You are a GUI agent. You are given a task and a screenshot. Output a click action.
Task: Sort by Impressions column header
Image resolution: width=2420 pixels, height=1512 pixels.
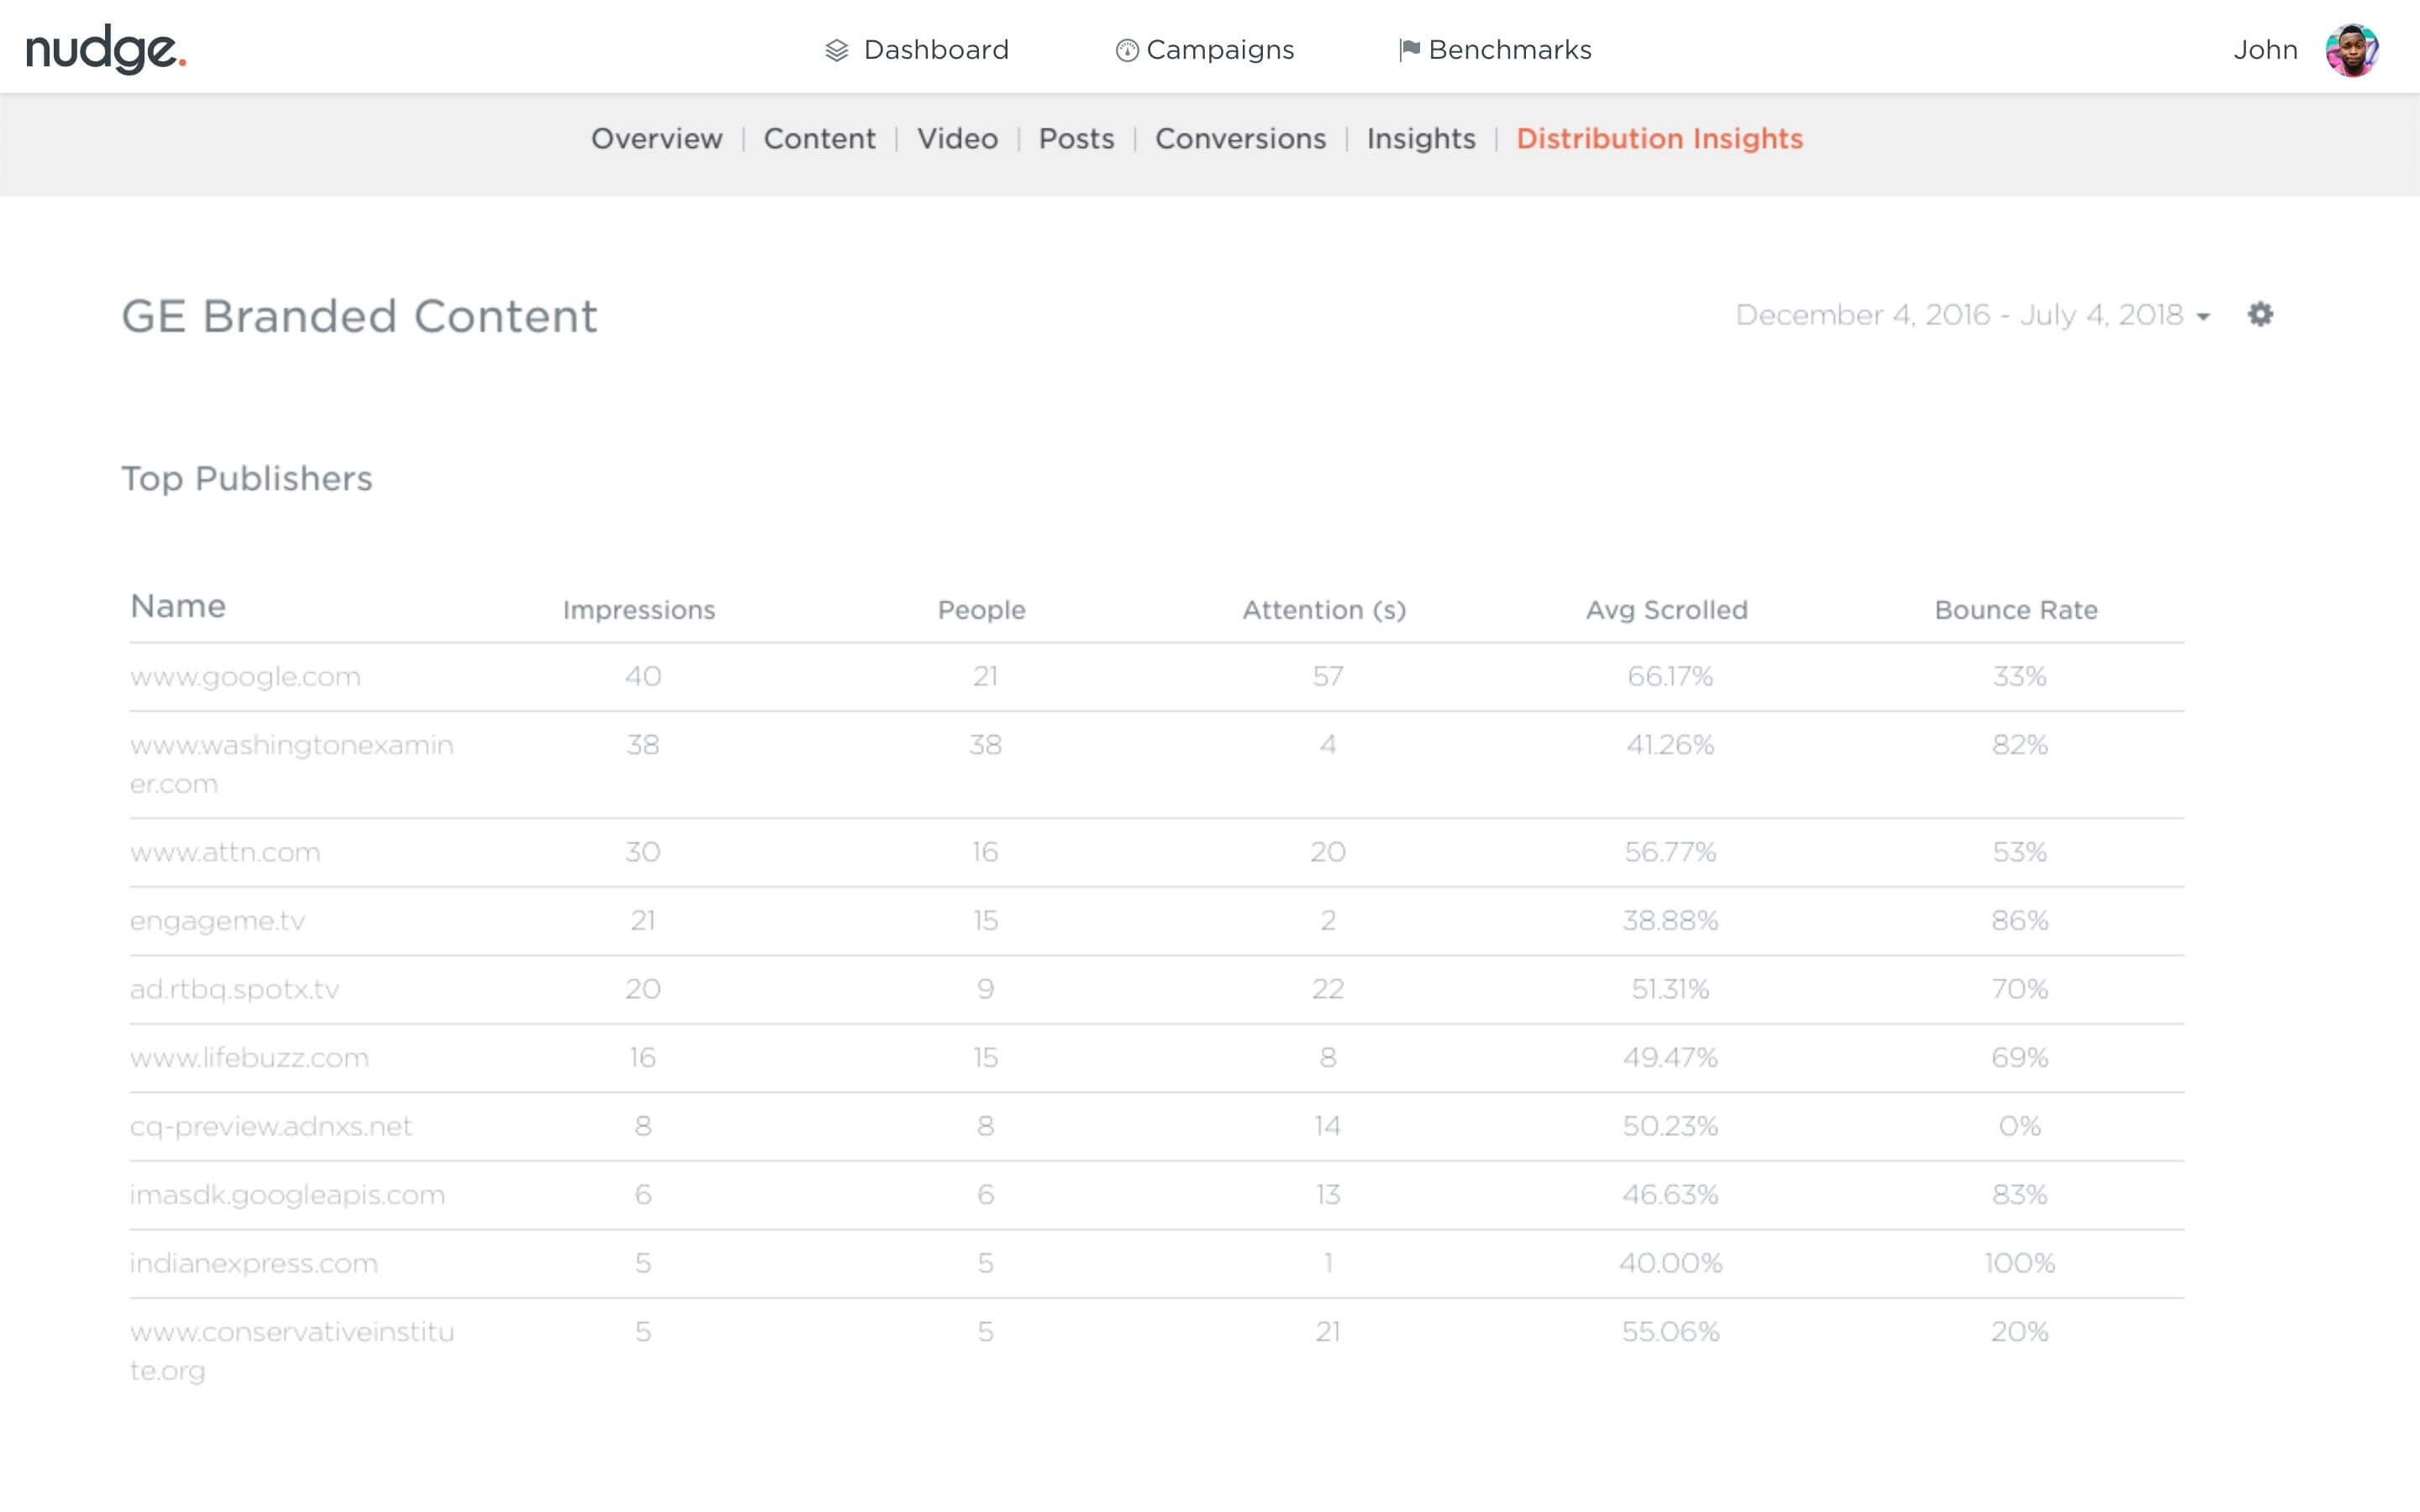click(x=639, y=610)
